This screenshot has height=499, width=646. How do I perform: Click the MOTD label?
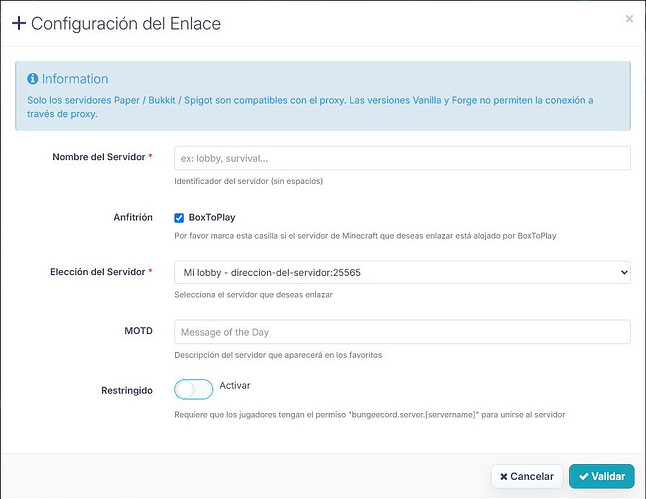[x=138, y=331]
